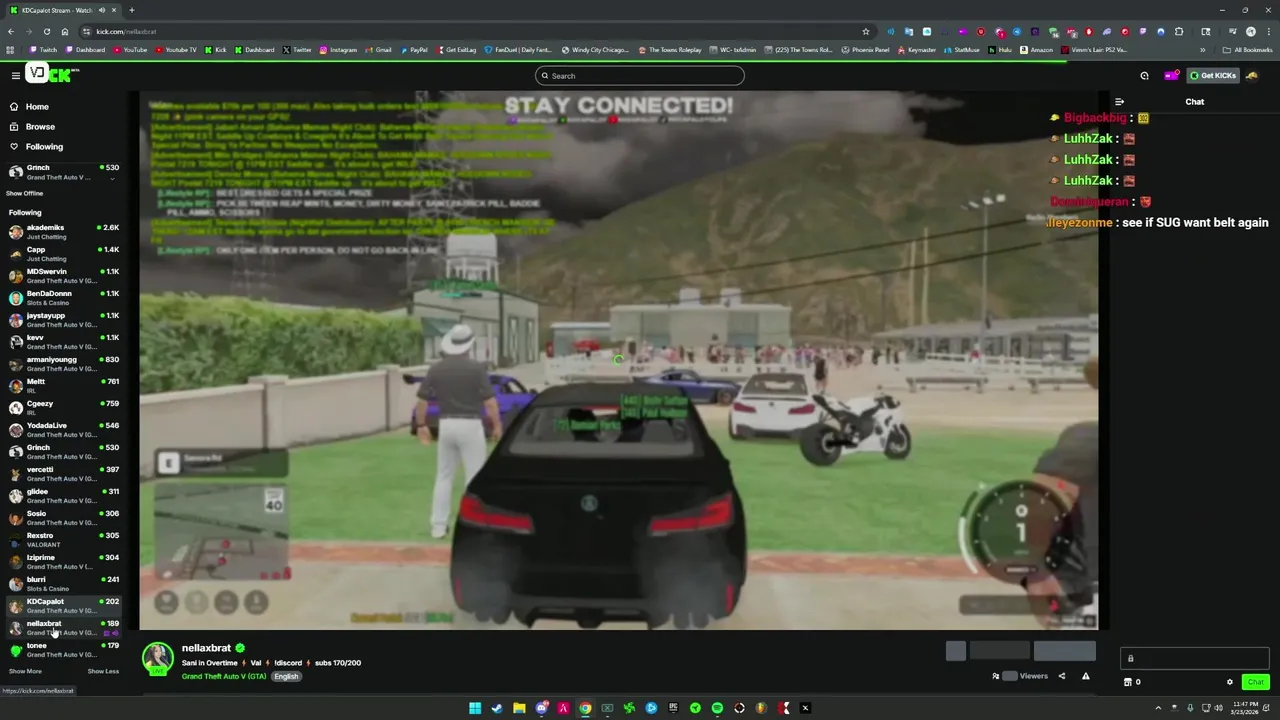Focus the Kick search box
Image resolution: width=1280 pixels, height=720 pixels.
(x=640, y=76)
